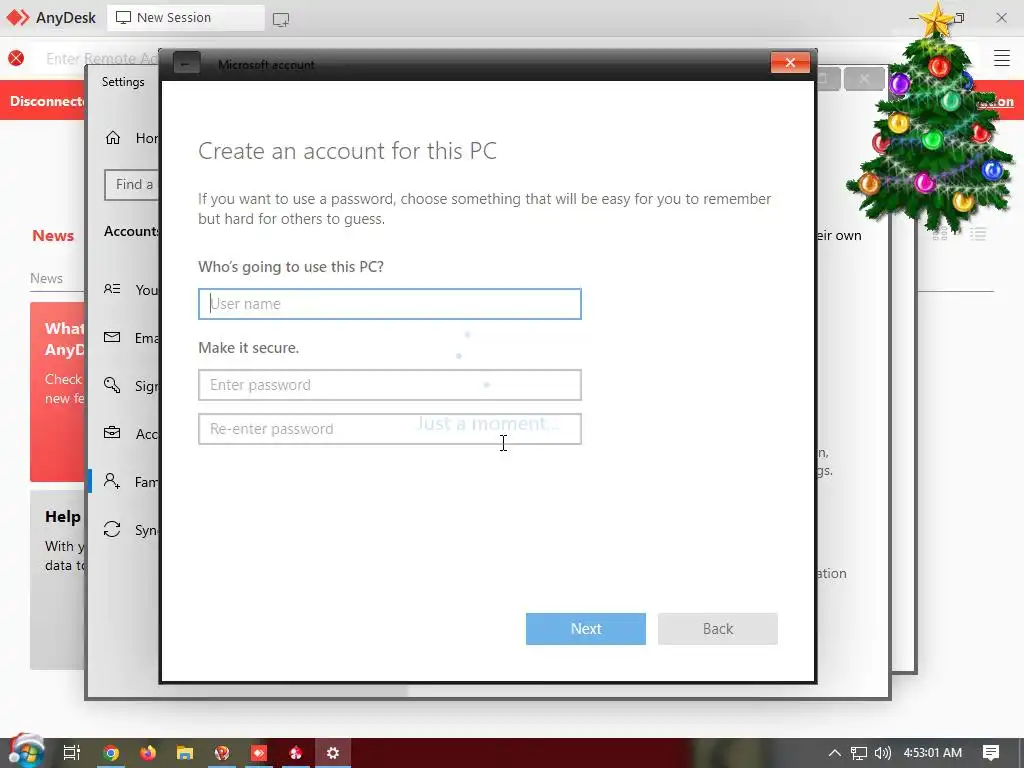The height and width of the screenshot is (768, 1024).
Task: Open Access work briefcase icon in Settings
Action: point(112,433)
